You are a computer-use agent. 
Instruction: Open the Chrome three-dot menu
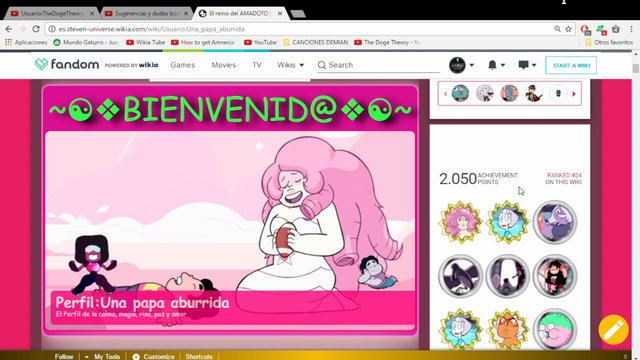(x=631, y=29)
